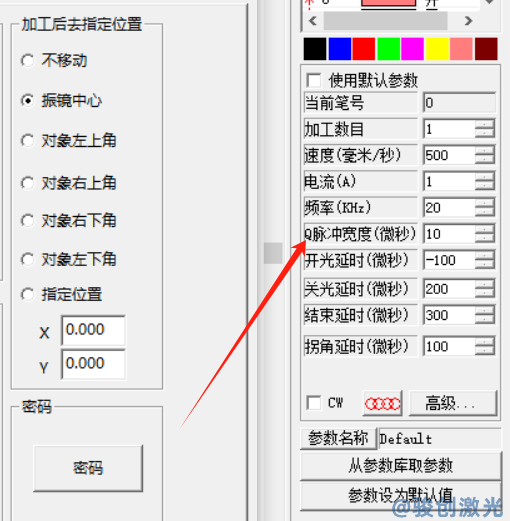The height and width of the screenshot is (521, 510).
Task: Click the 开光延时 spinner arrows
Action: (485, 260)
